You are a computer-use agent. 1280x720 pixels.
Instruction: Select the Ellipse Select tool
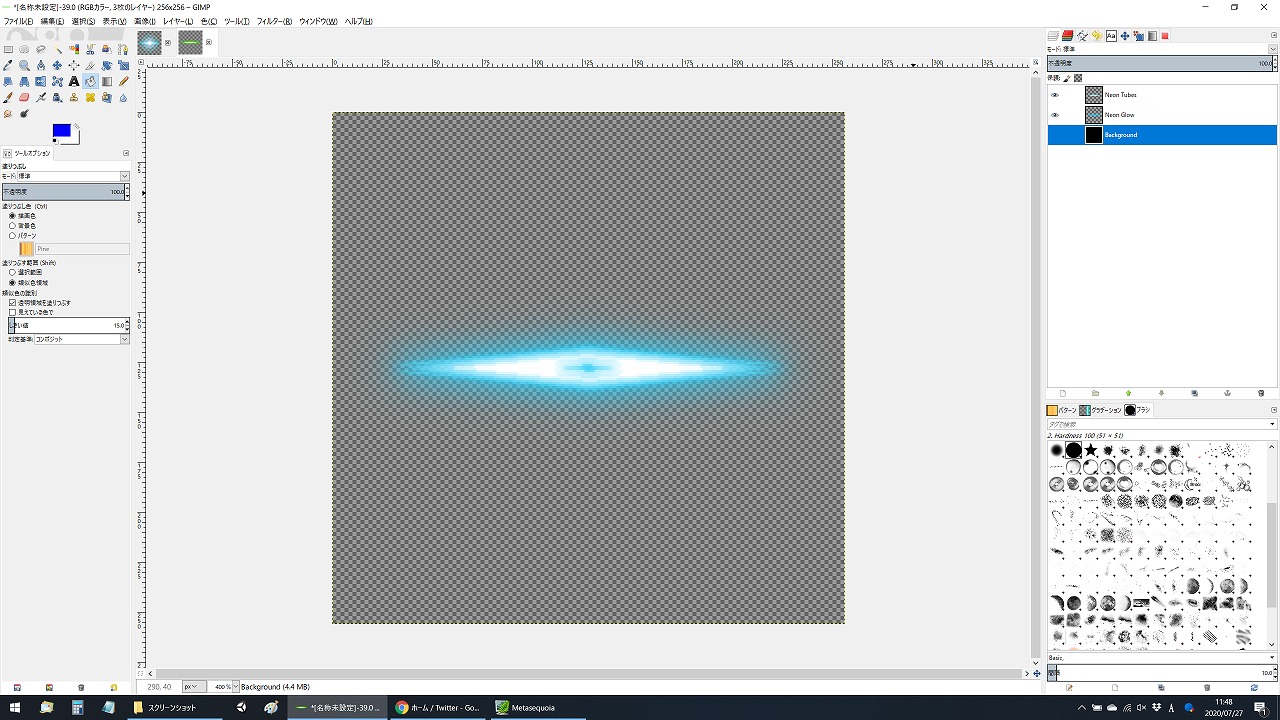pos(24,49)
